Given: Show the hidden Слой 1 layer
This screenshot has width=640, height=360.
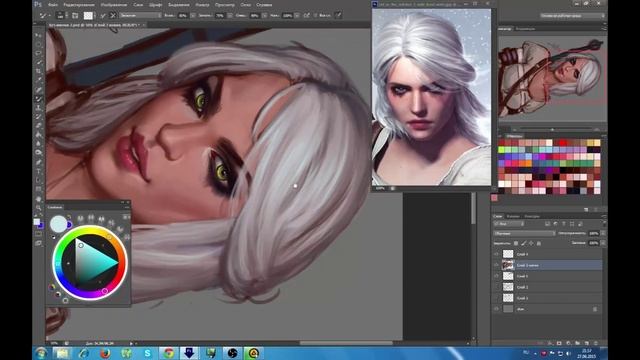Looking at the screenshot, I should (496, 298).
